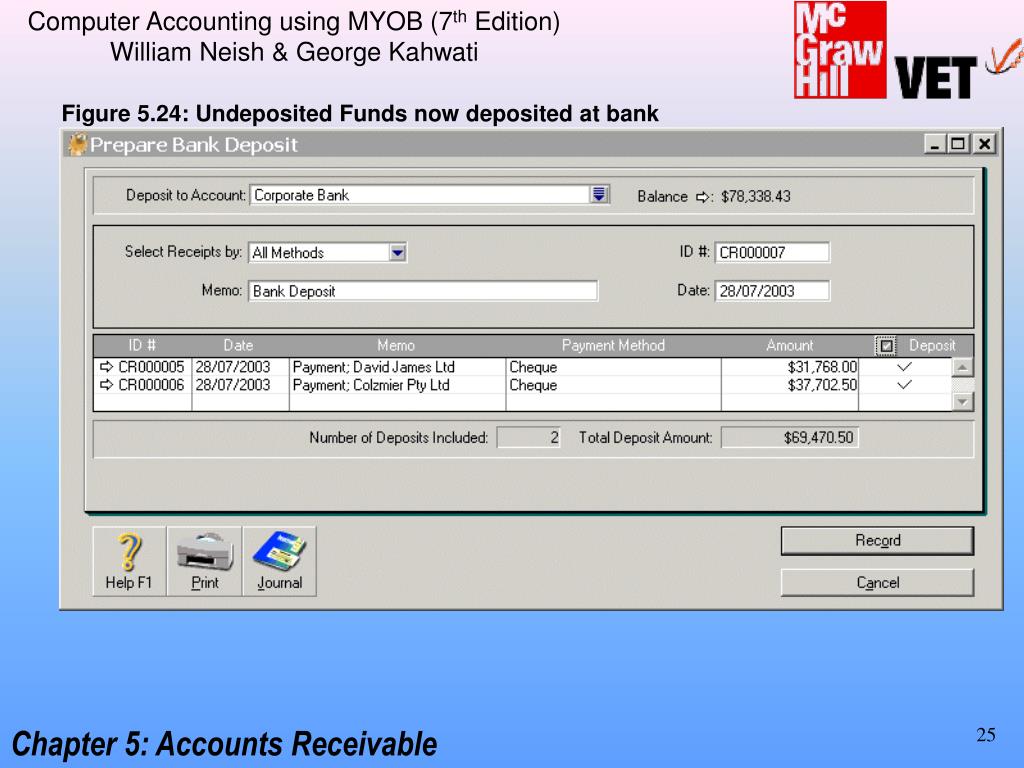Click Cheque method in CR000006 row
Viewport: 1024px width, 768px height.
(x=533, y=385)
